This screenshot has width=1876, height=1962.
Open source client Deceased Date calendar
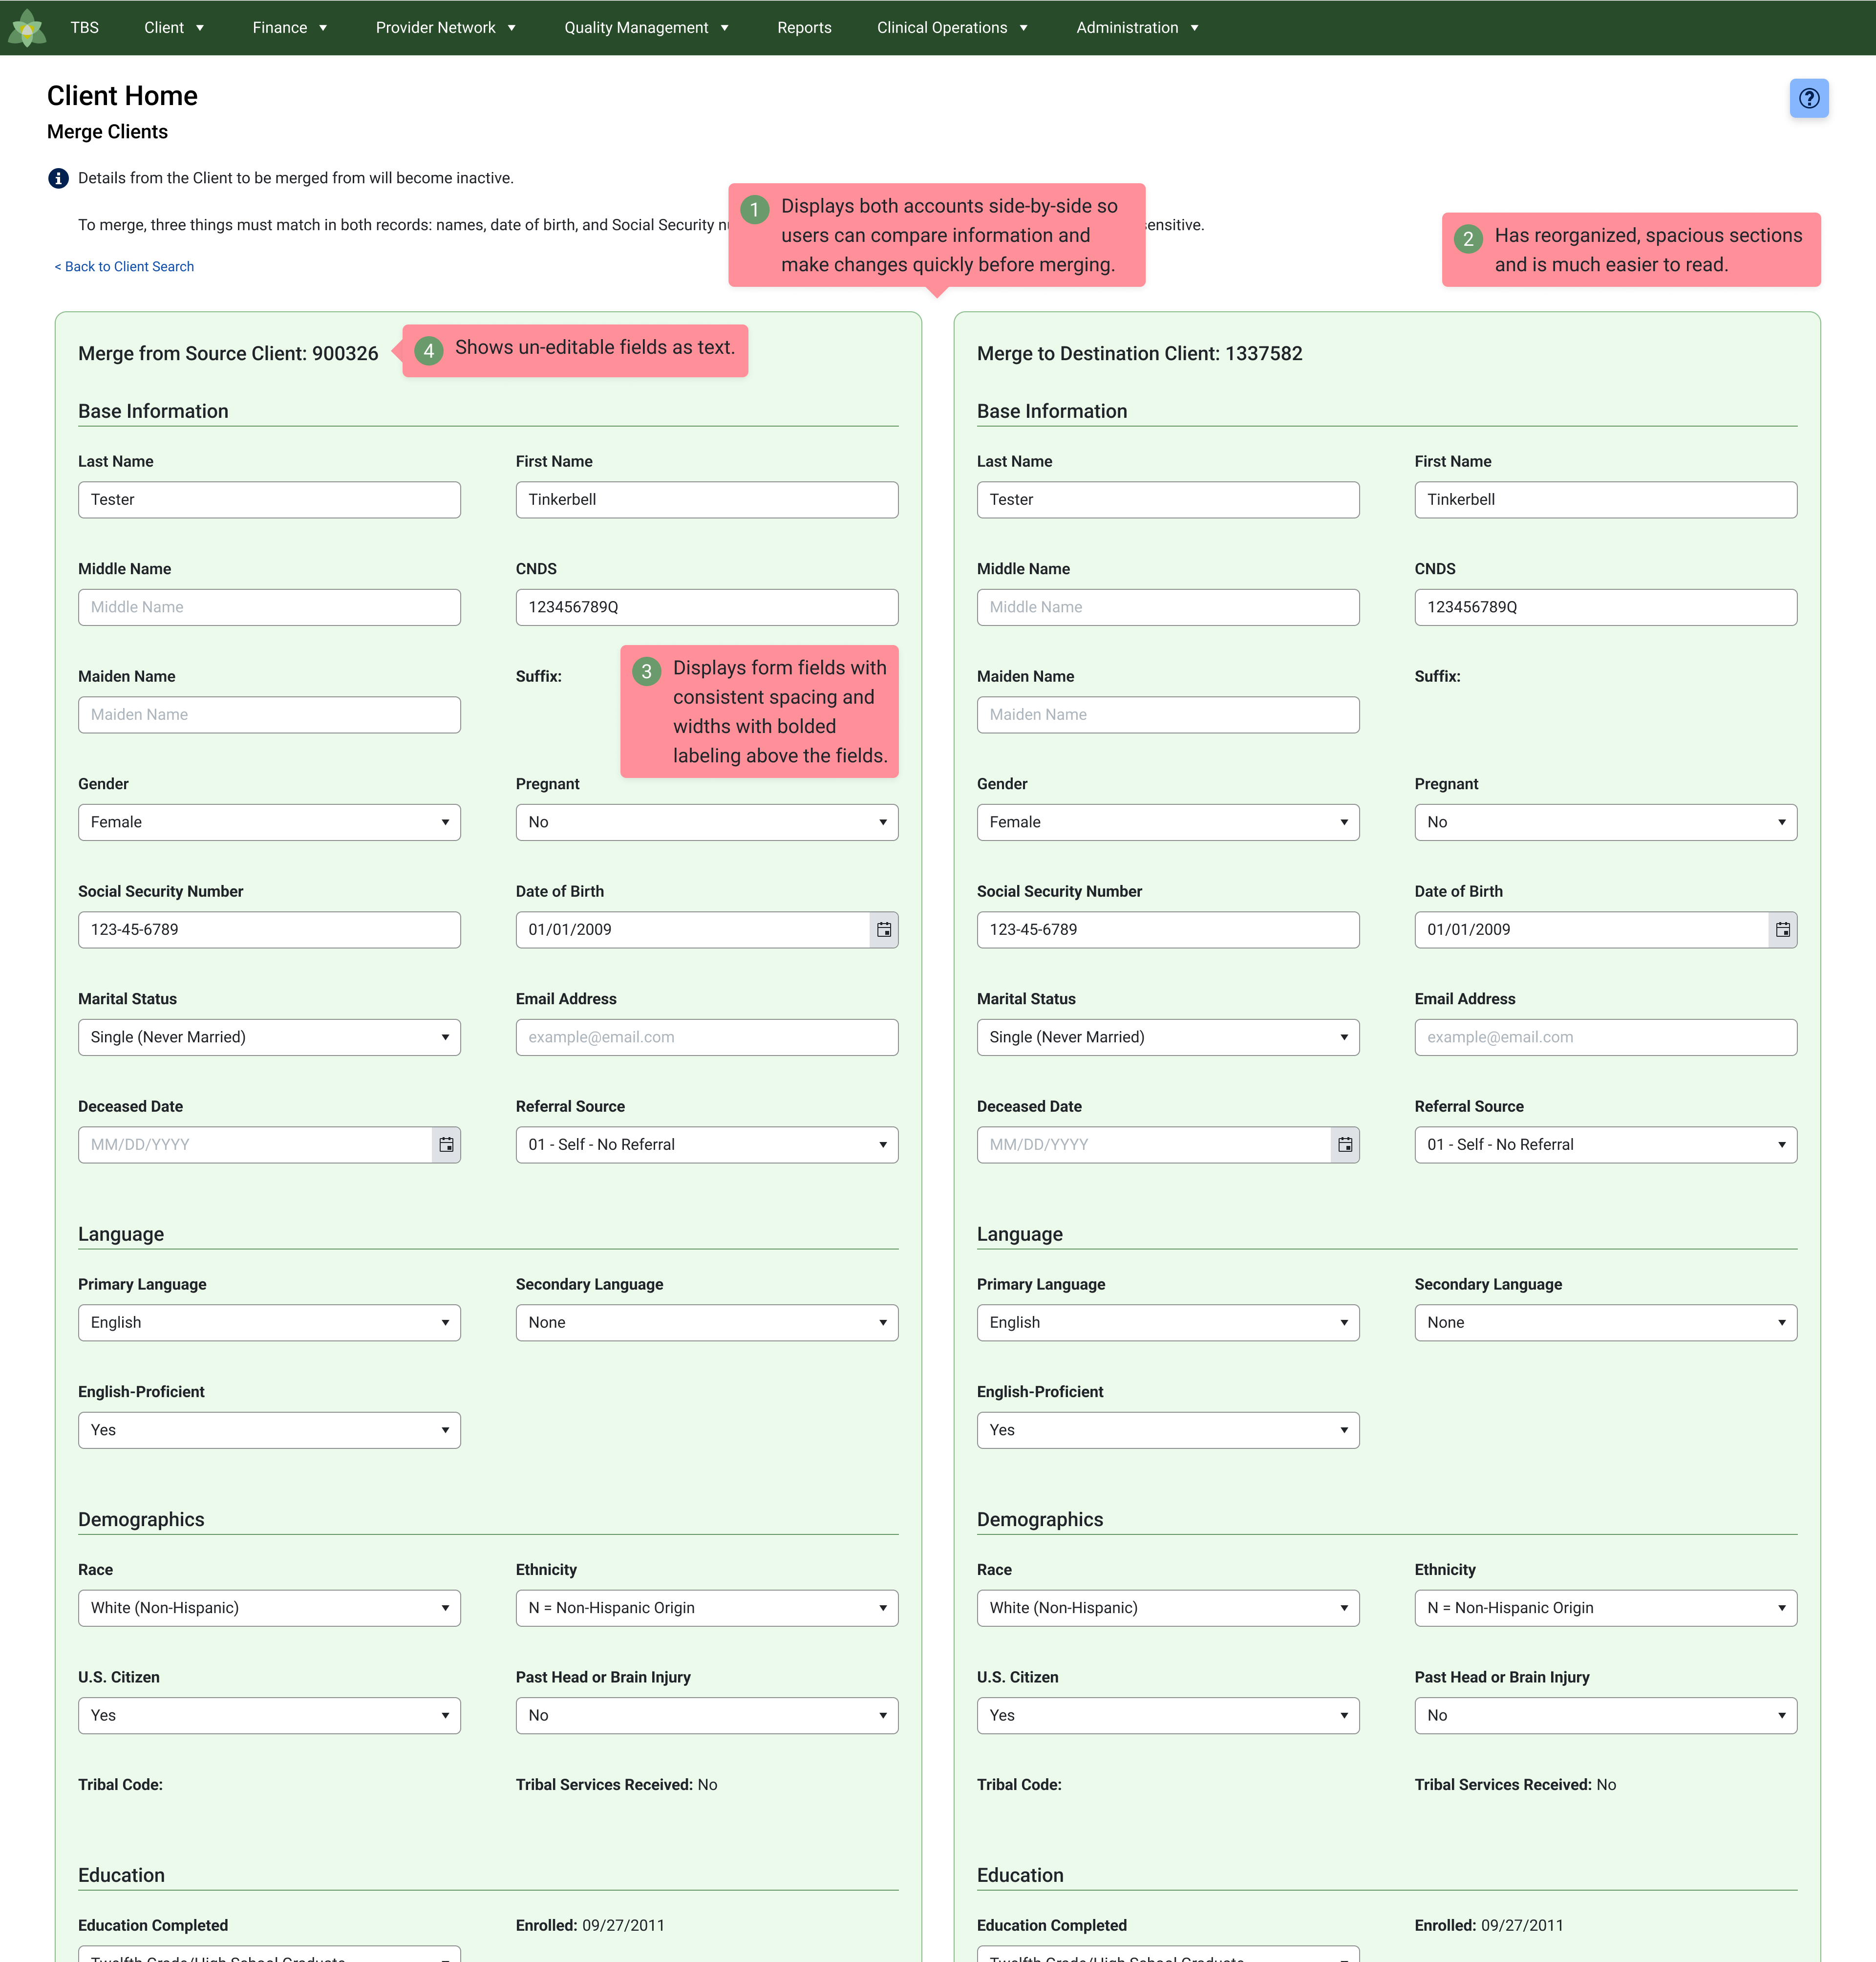coord(446,1145)
